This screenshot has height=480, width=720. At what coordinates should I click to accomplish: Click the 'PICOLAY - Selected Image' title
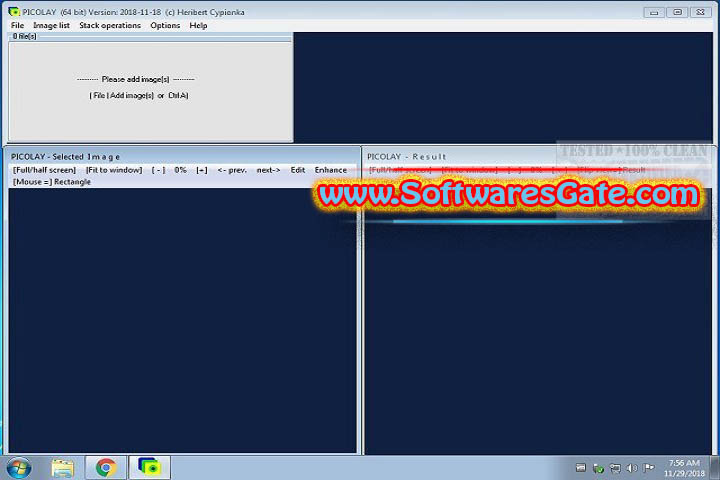tap(65, 157)
